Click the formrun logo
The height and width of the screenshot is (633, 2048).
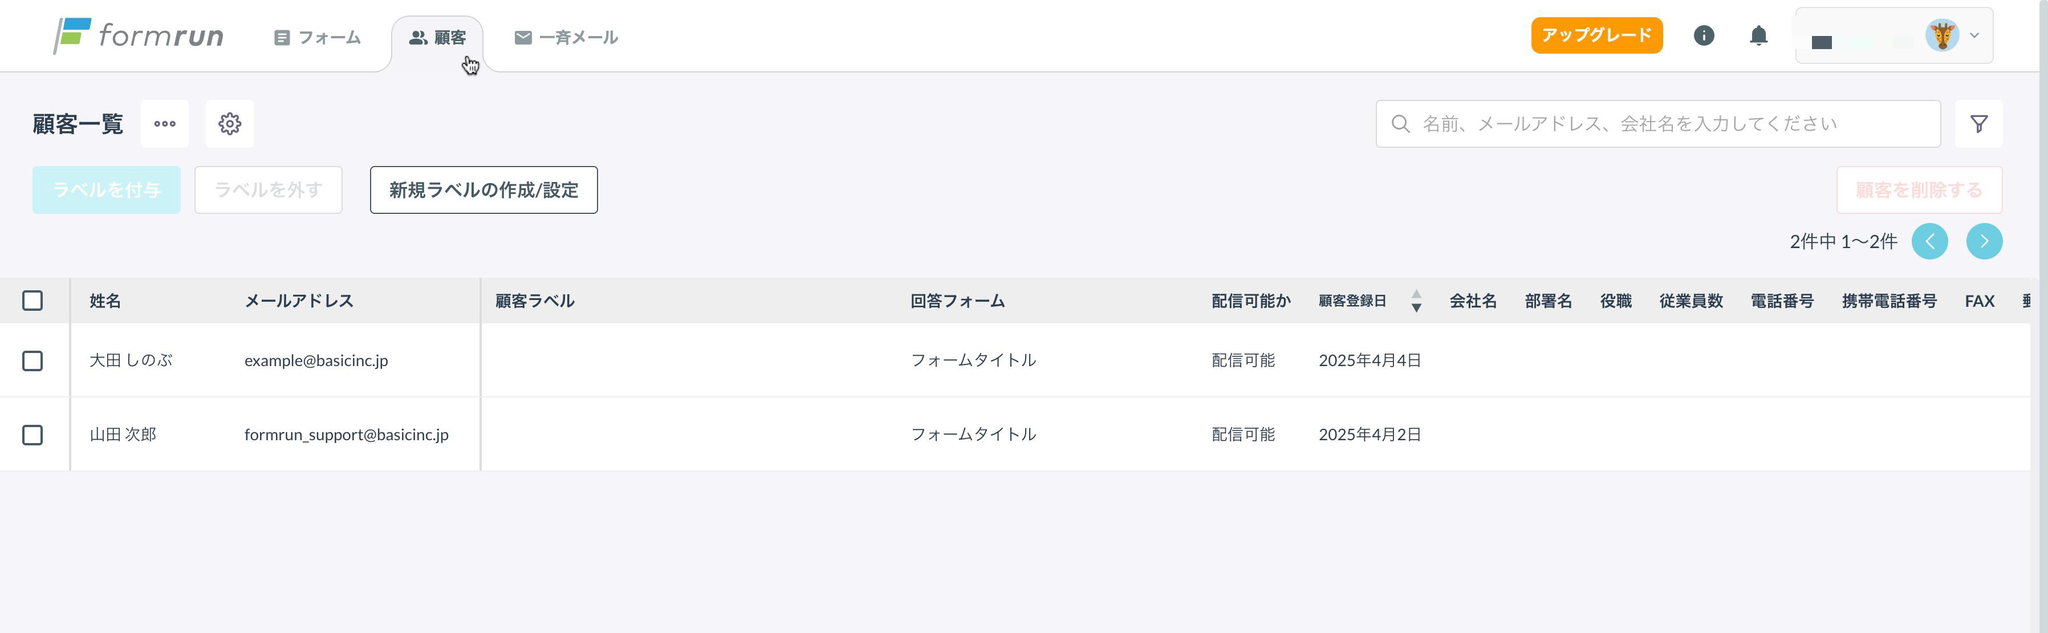[x=138, y=36]
